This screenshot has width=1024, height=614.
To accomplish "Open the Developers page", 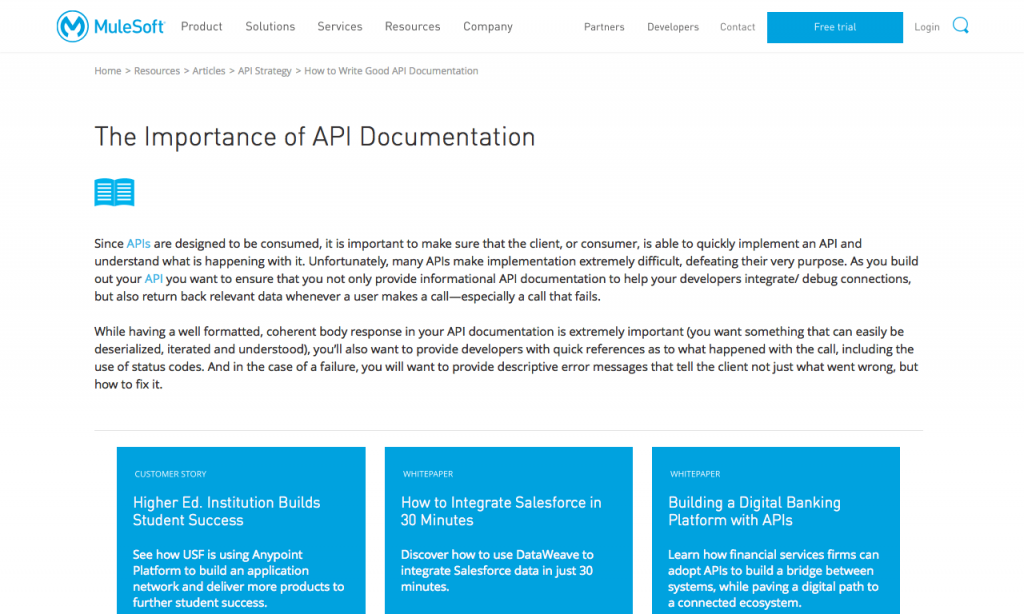I will pyautogui.click(x=672, y=27).
